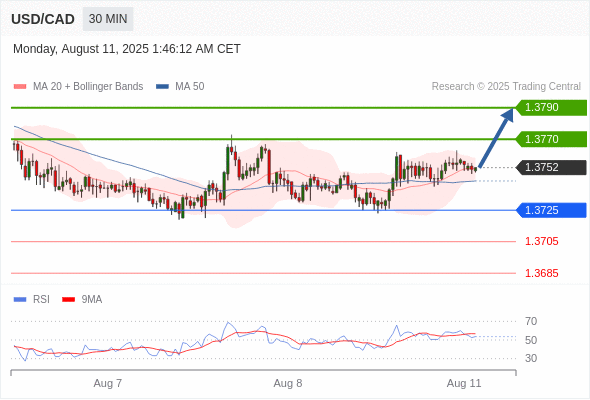Select the 1.3790 green resistance label
Screen dimensions: 590x400
tap(551, 107)
